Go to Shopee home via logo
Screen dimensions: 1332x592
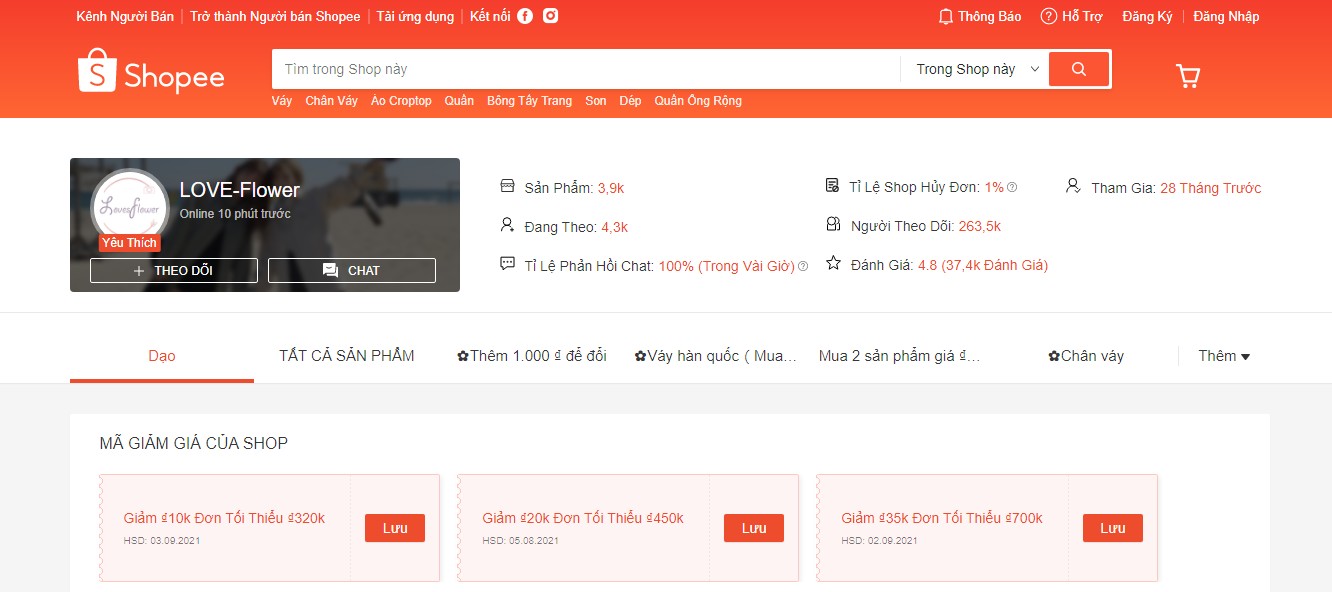(151, 72)
